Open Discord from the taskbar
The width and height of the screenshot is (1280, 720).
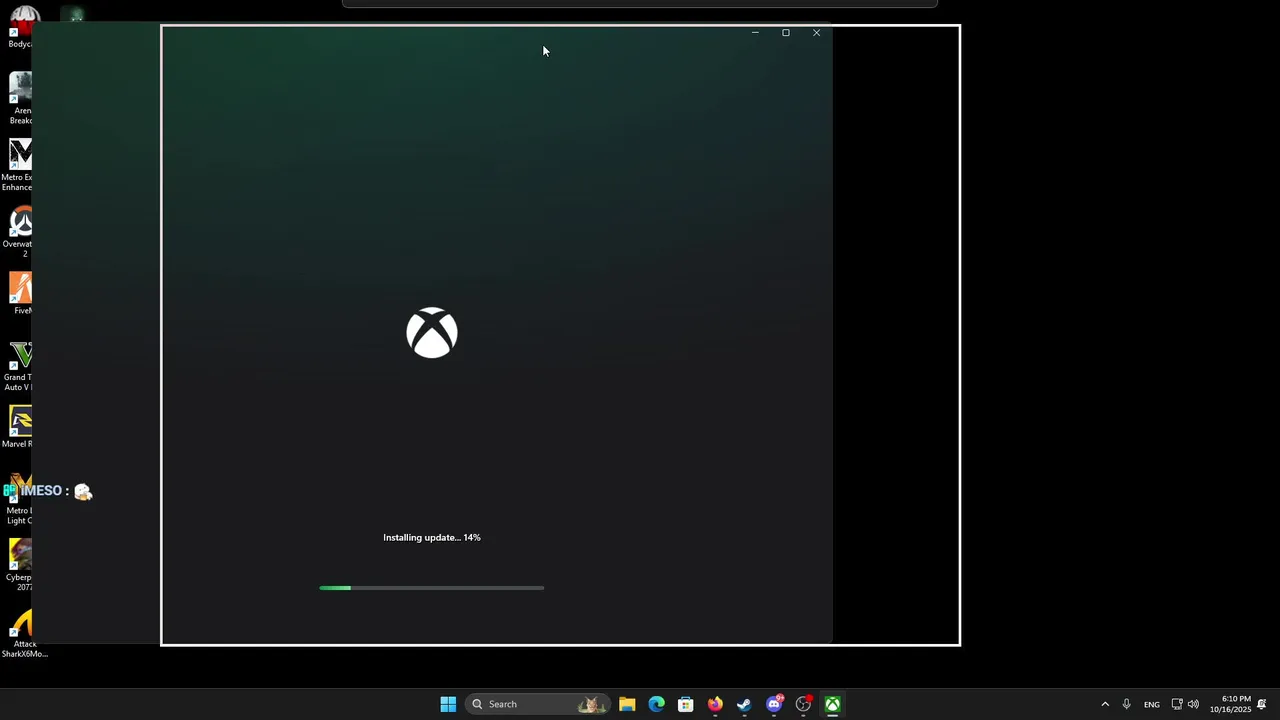pos(774,704)
